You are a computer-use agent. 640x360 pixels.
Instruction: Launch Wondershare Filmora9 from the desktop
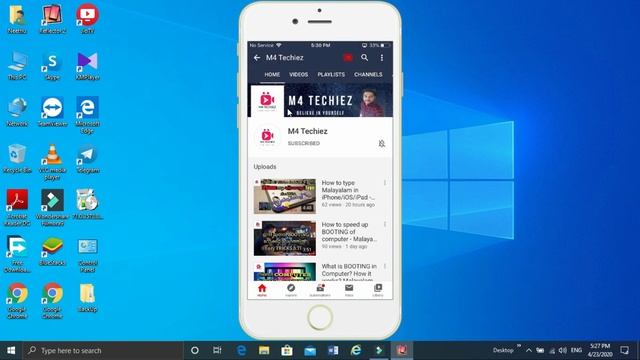(52, 208)
